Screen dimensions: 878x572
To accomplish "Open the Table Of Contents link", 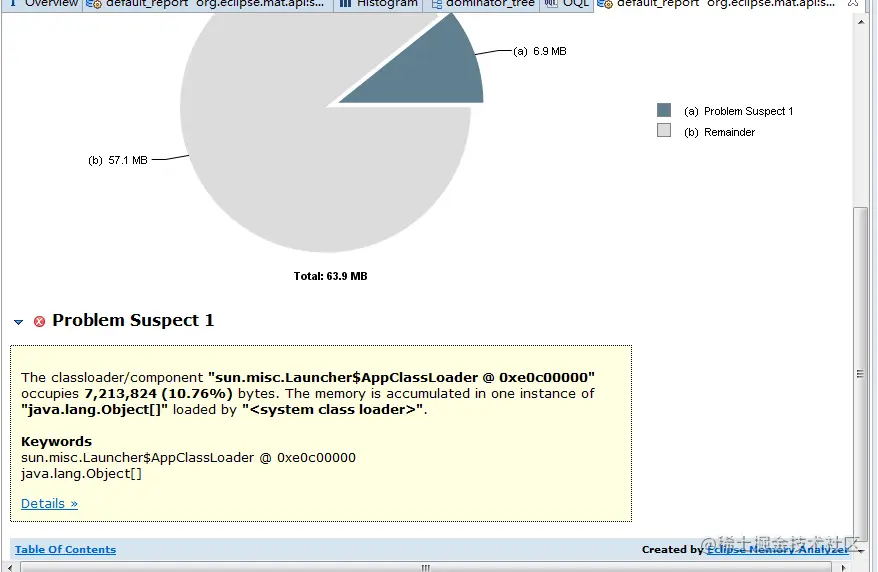I will tap(66, 550).
